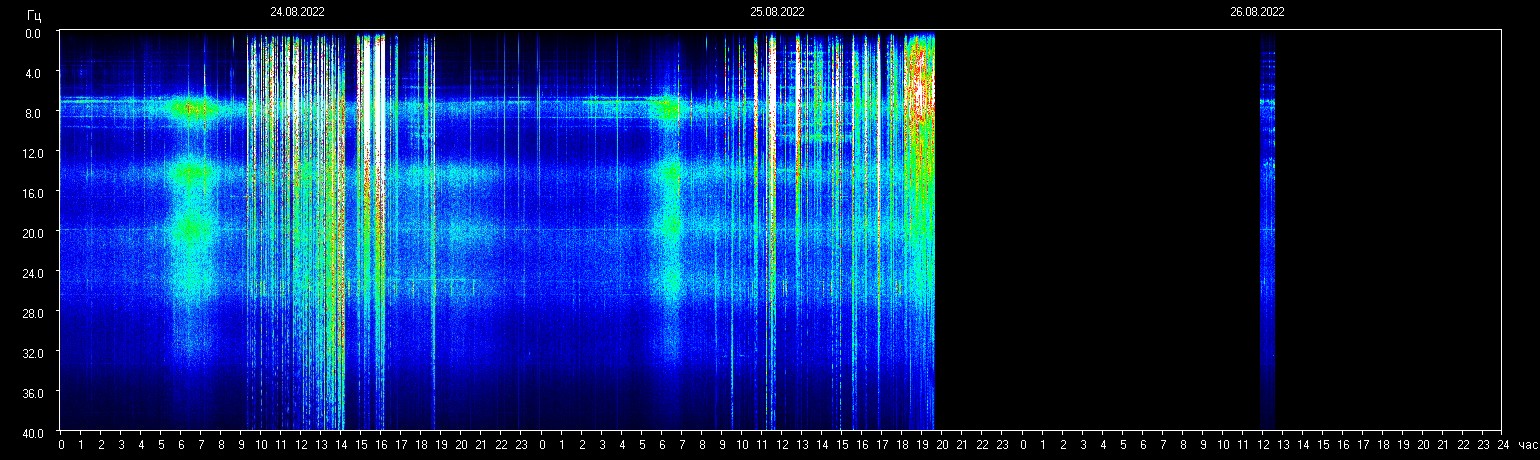Select the 40.0 Hz frequency axis label
Viewport: 1540px width, 460px height.
[34, 432]
